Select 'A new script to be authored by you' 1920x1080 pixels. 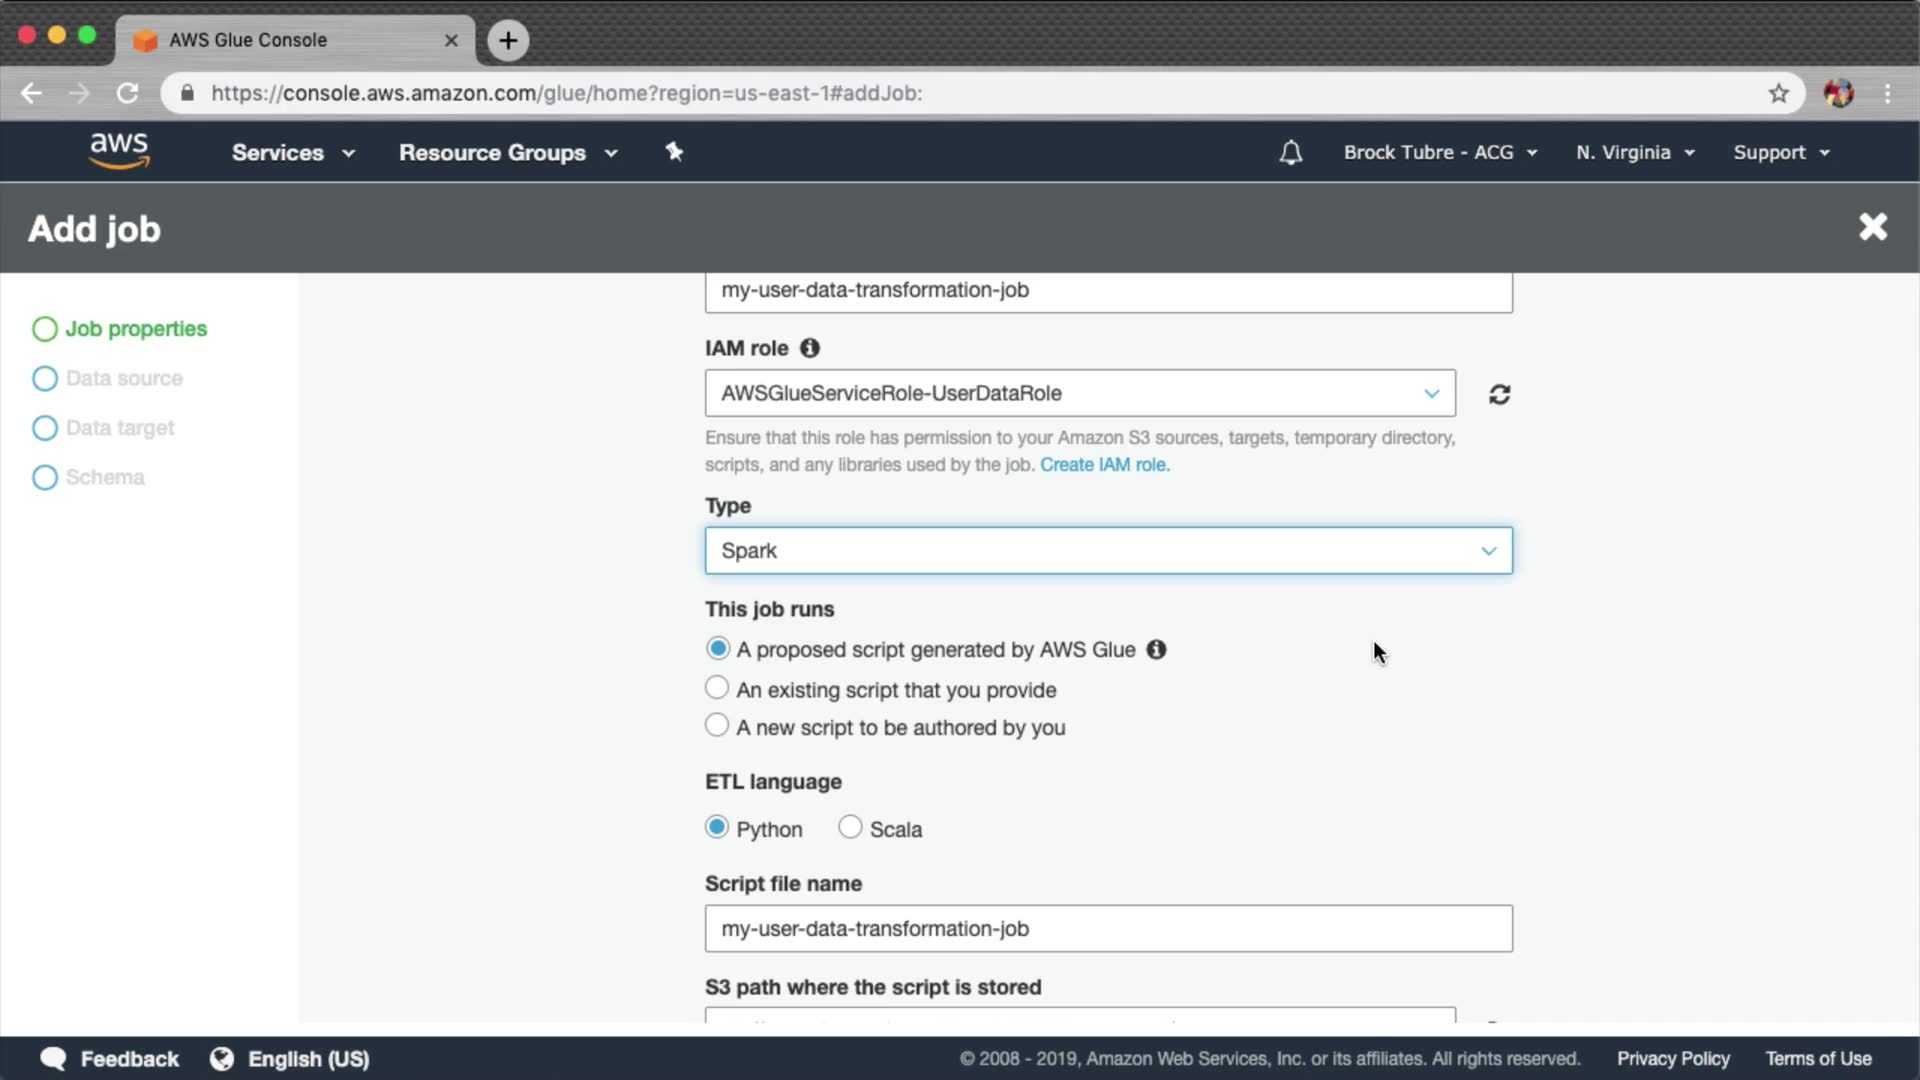pos(717,726)
